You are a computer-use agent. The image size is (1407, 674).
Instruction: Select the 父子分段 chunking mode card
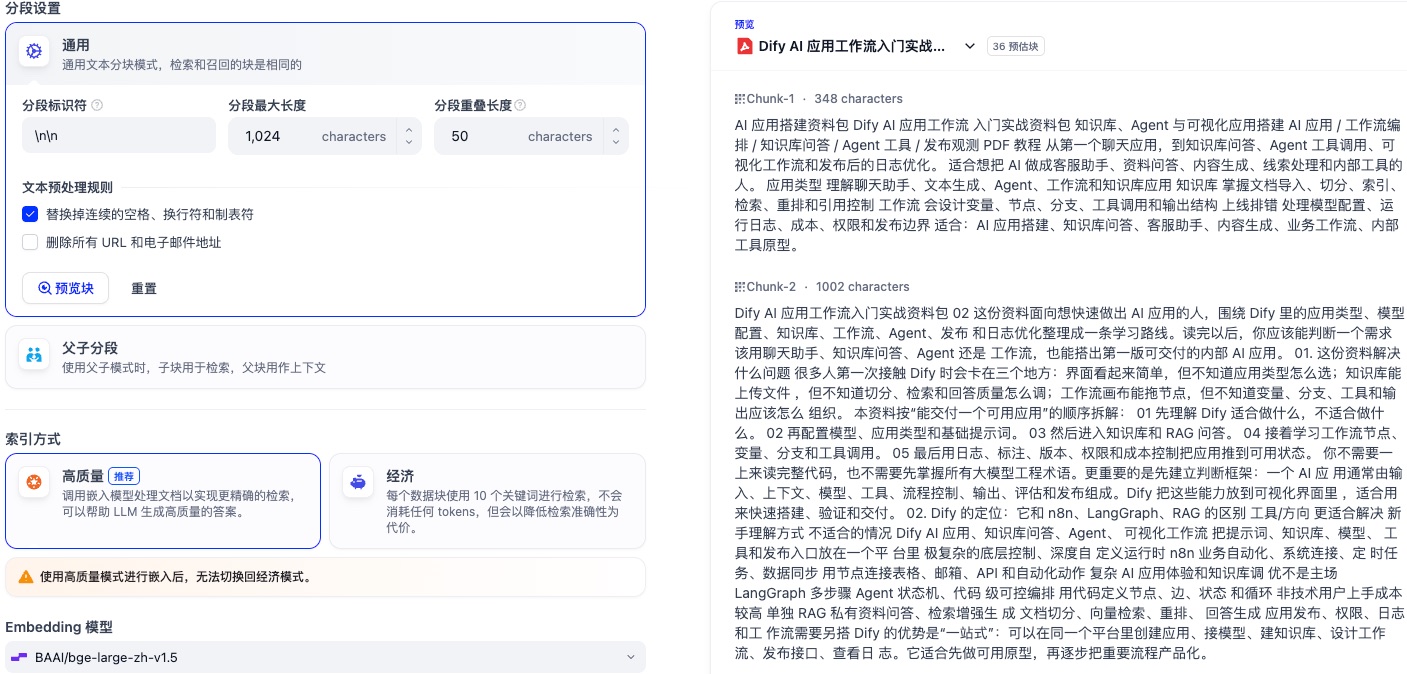(325, 357)
